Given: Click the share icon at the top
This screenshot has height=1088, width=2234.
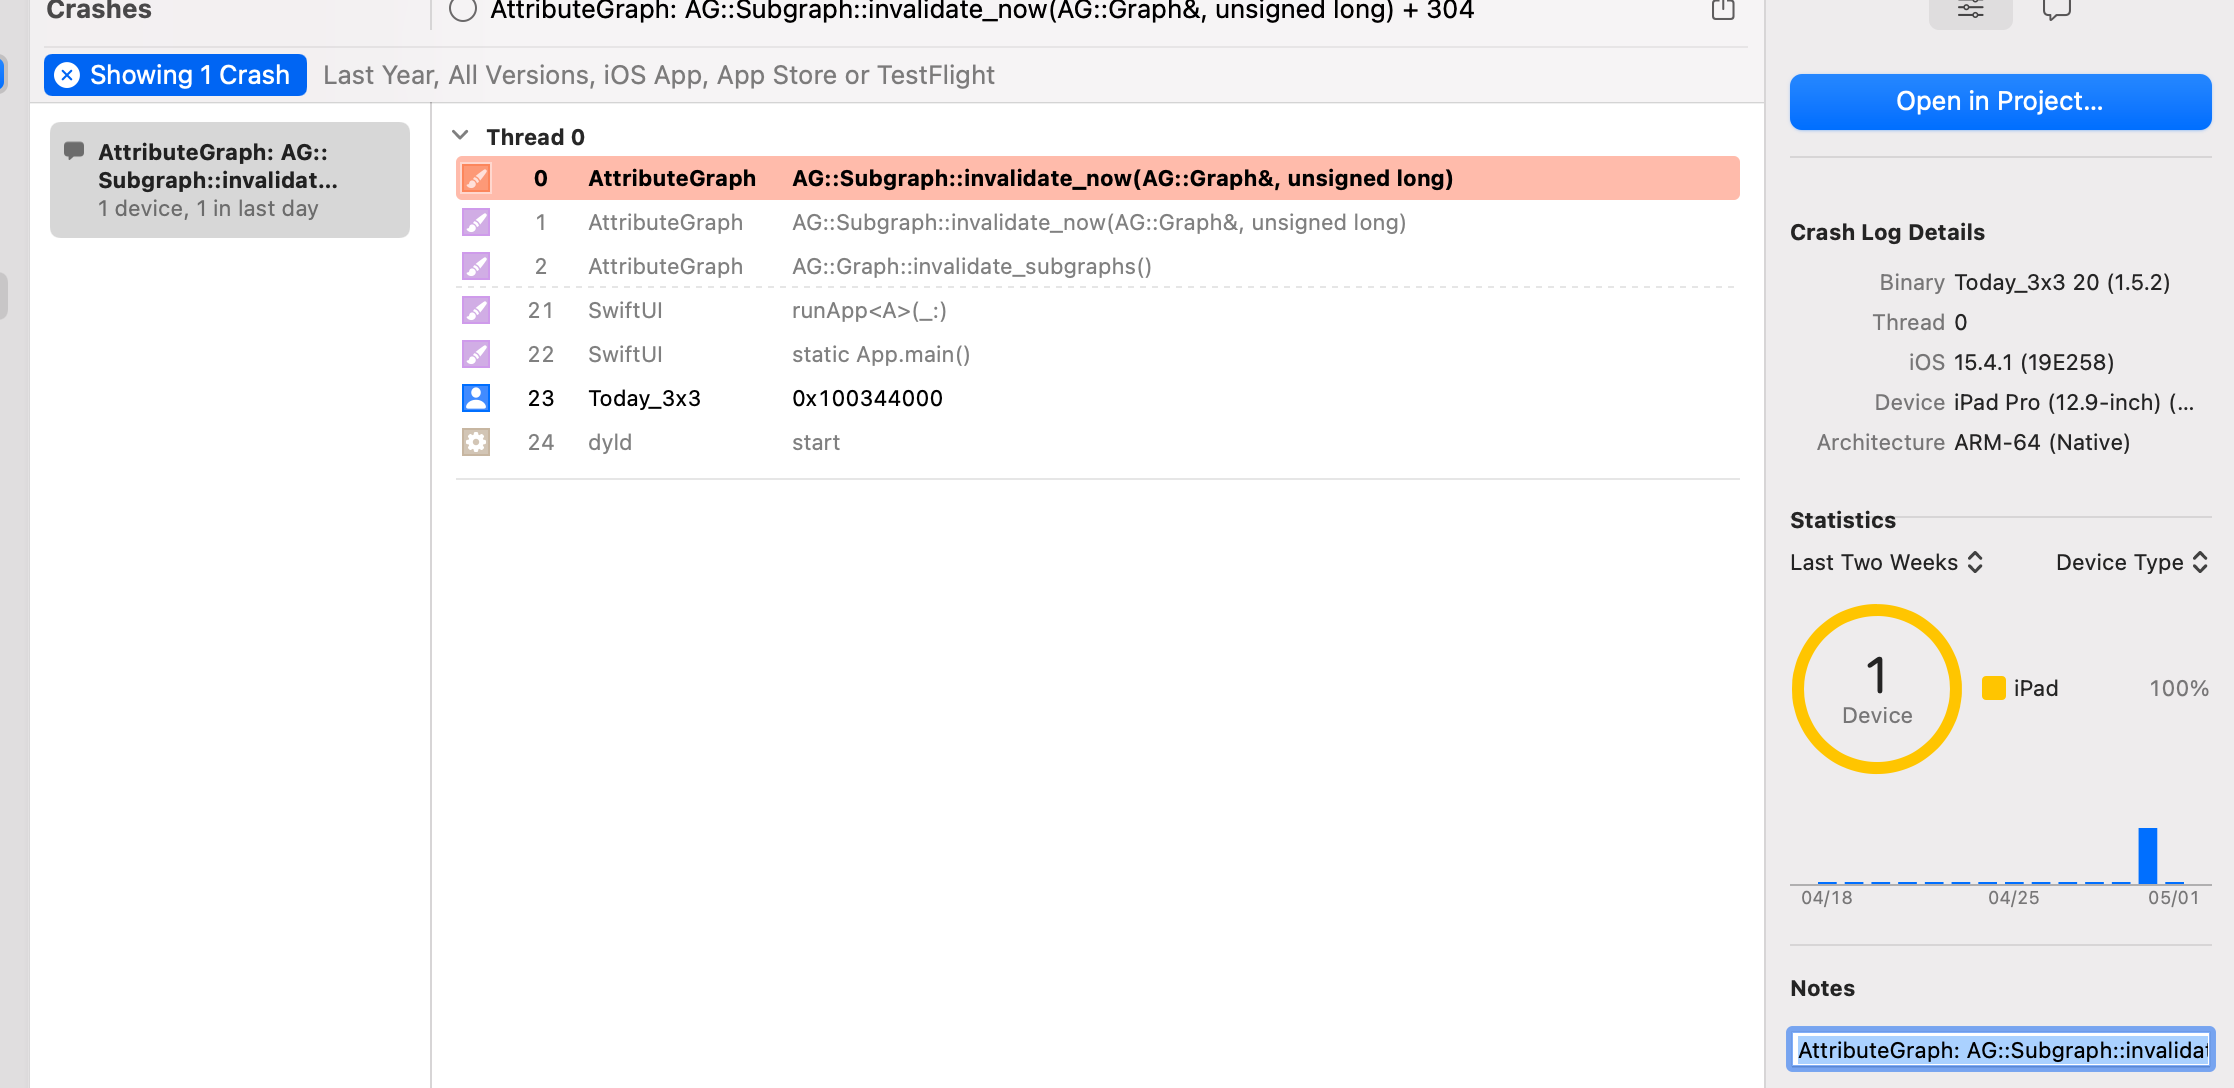Looking at the screenshot, I should tap(1722, 10).
